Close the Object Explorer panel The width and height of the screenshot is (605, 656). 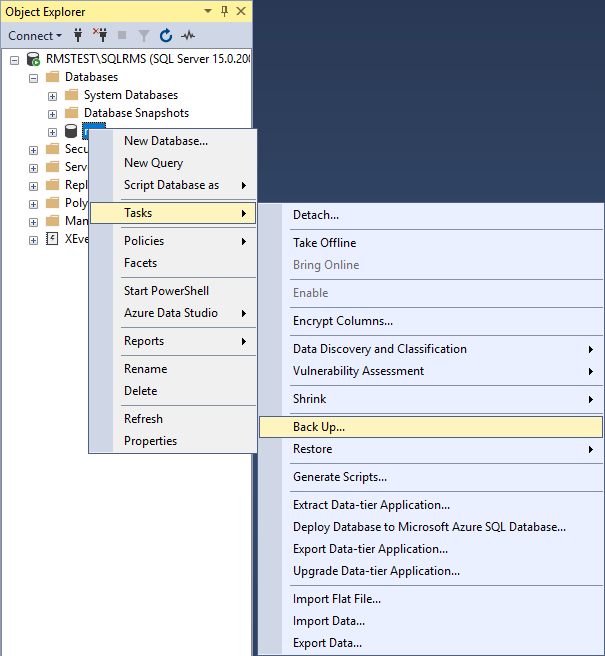pyautogui.click(x=241, y=11)
